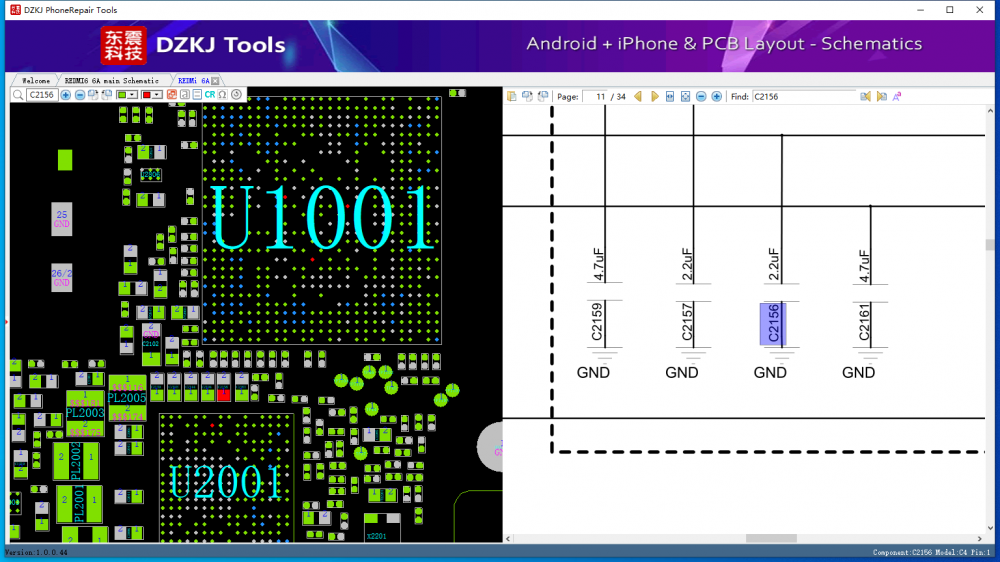Find next occurrence in schematic
Image resolution: width=1000 pixels, height=562 pixels.
click(881, 96)
